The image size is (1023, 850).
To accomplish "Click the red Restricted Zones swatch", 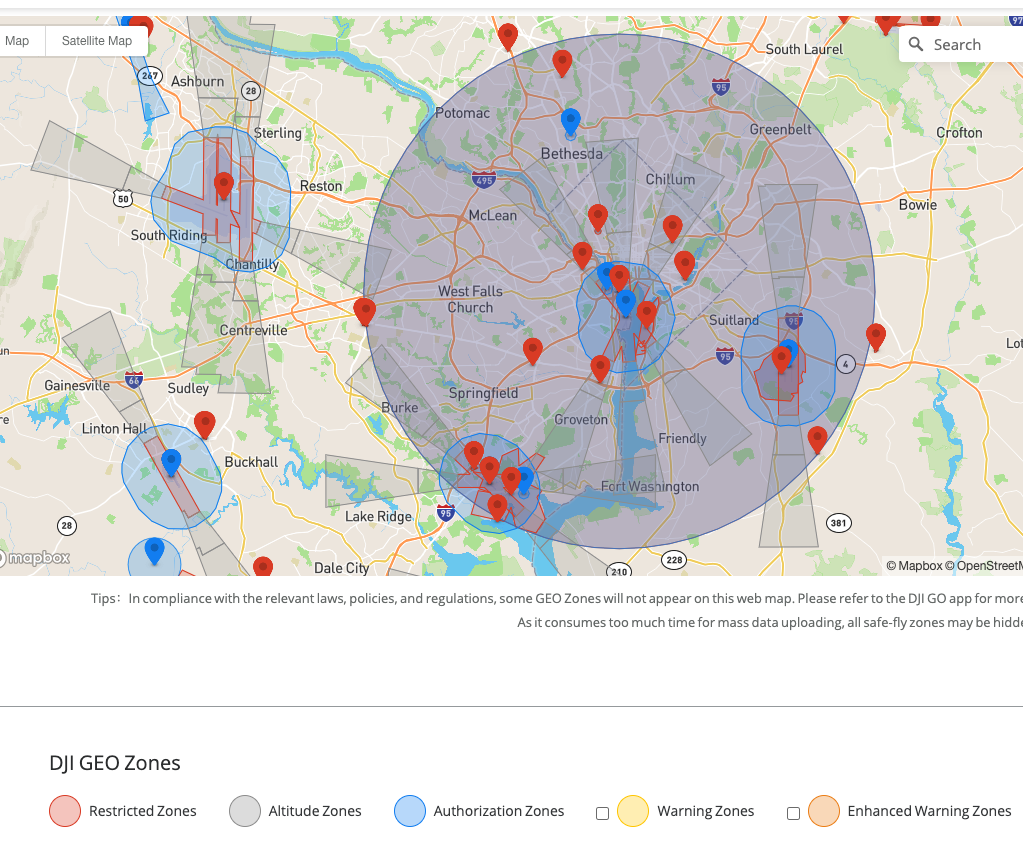I will click(65, 811).
